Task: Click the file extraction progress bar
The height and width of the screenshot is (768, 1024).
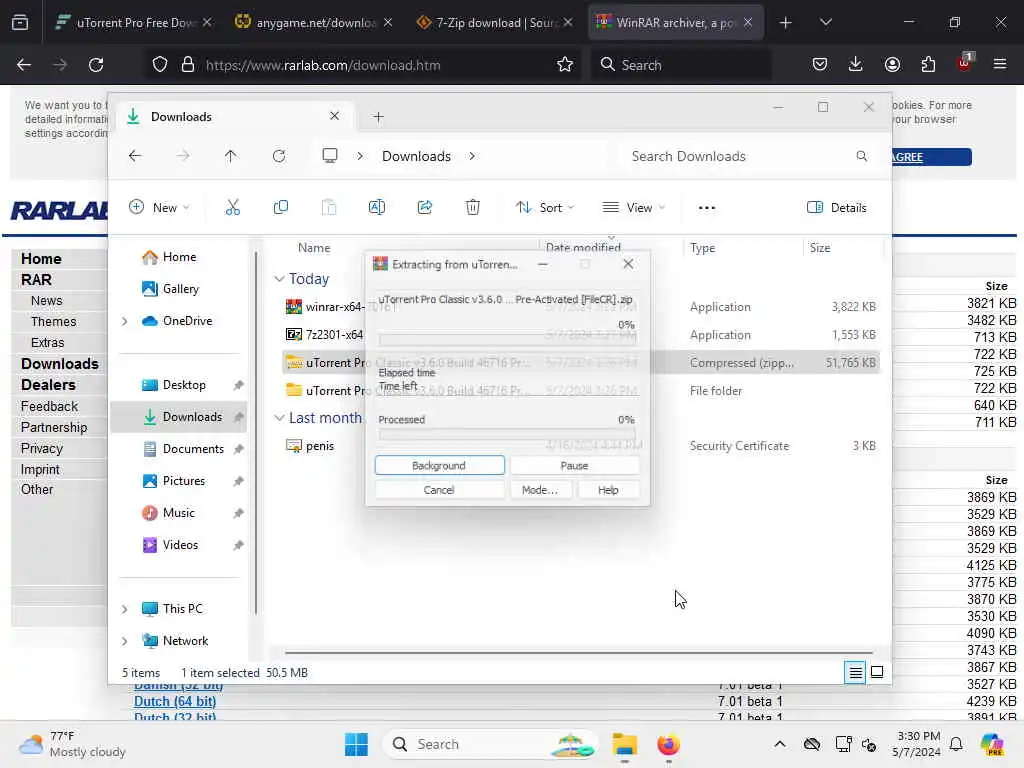Action: coord(507,339)
